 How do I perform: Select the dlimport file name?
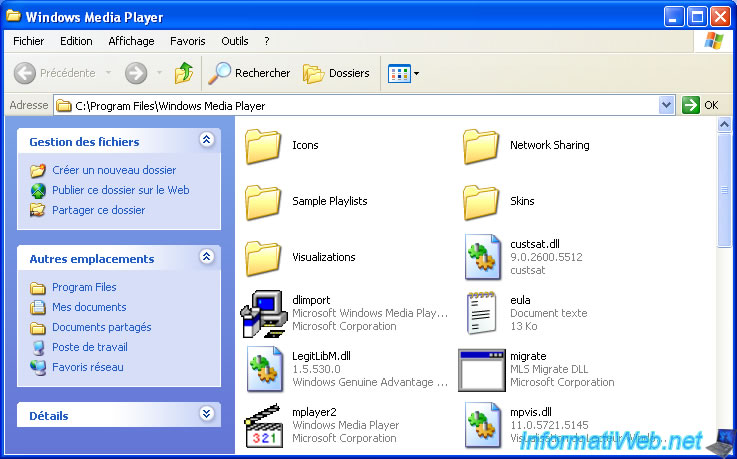tap(311, 300)
